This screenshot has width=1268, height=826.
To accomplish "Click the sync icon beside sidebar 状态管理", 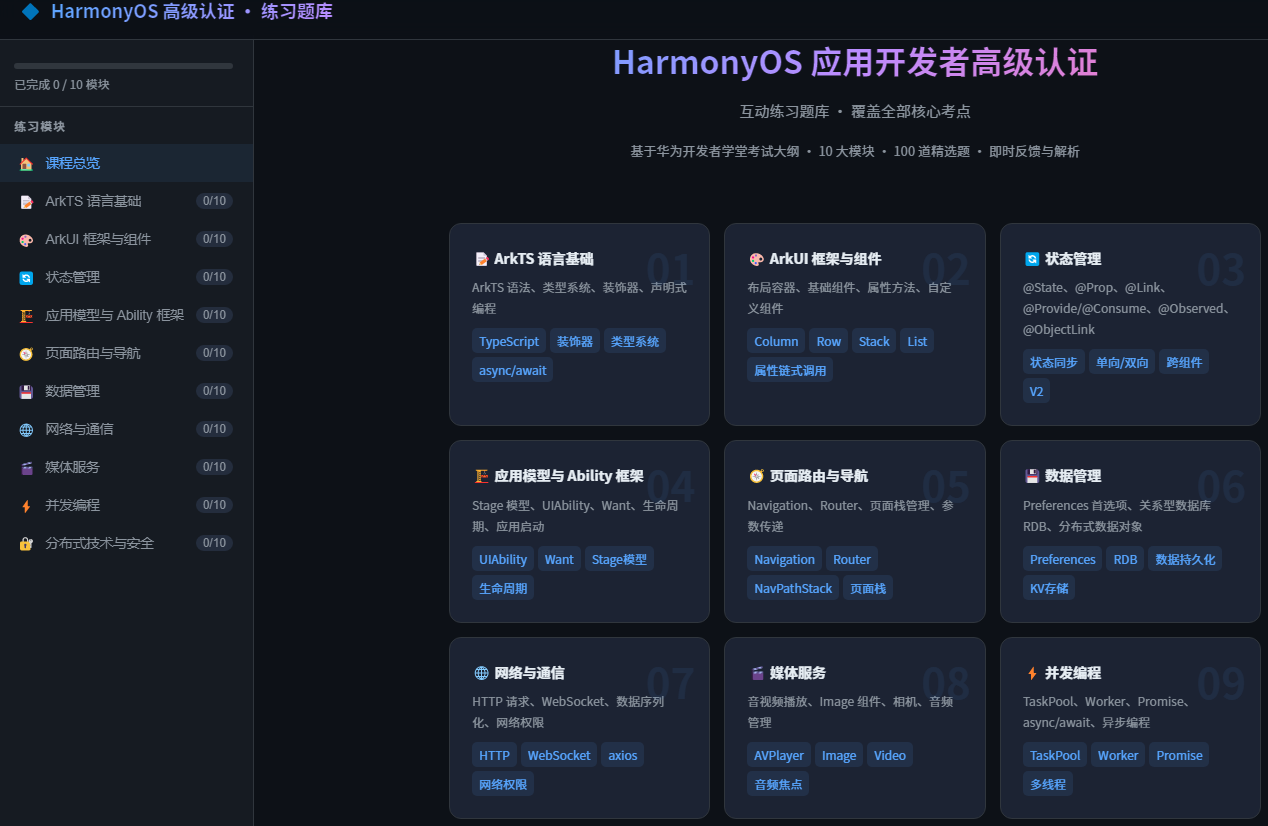I will click(26, 277).
